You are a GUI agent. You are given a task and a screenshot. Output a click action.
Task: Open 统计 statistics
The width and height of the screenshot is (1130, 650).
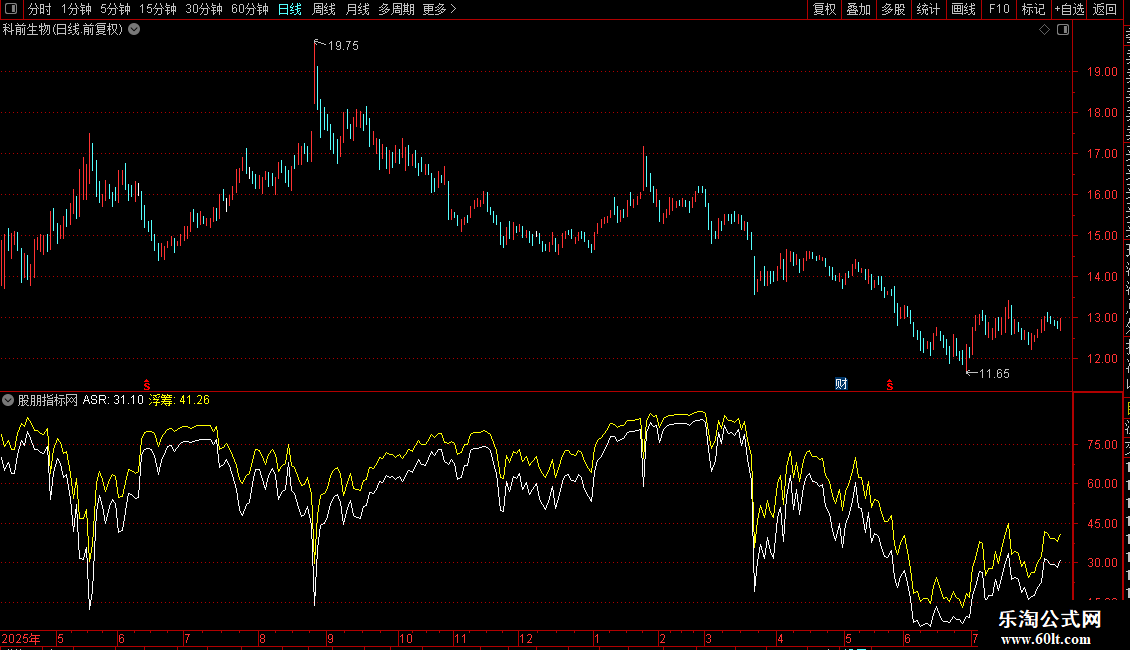tap(928, 9)
